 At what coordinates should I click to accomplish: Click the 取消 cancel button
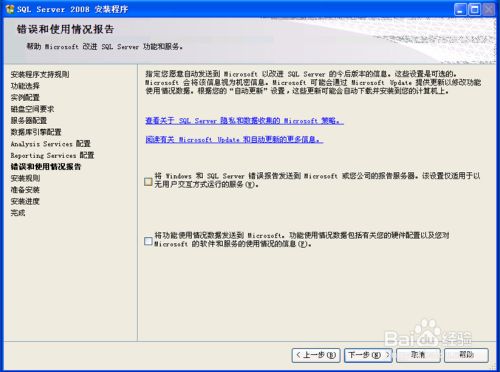point(418,355)
